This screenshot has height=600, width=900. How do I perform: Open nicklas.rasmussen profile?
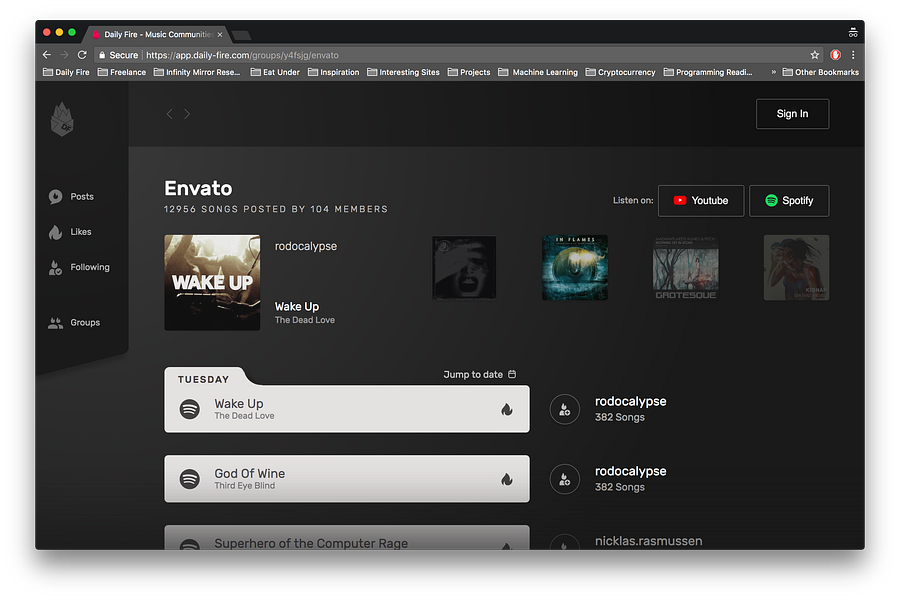point(649,541)
